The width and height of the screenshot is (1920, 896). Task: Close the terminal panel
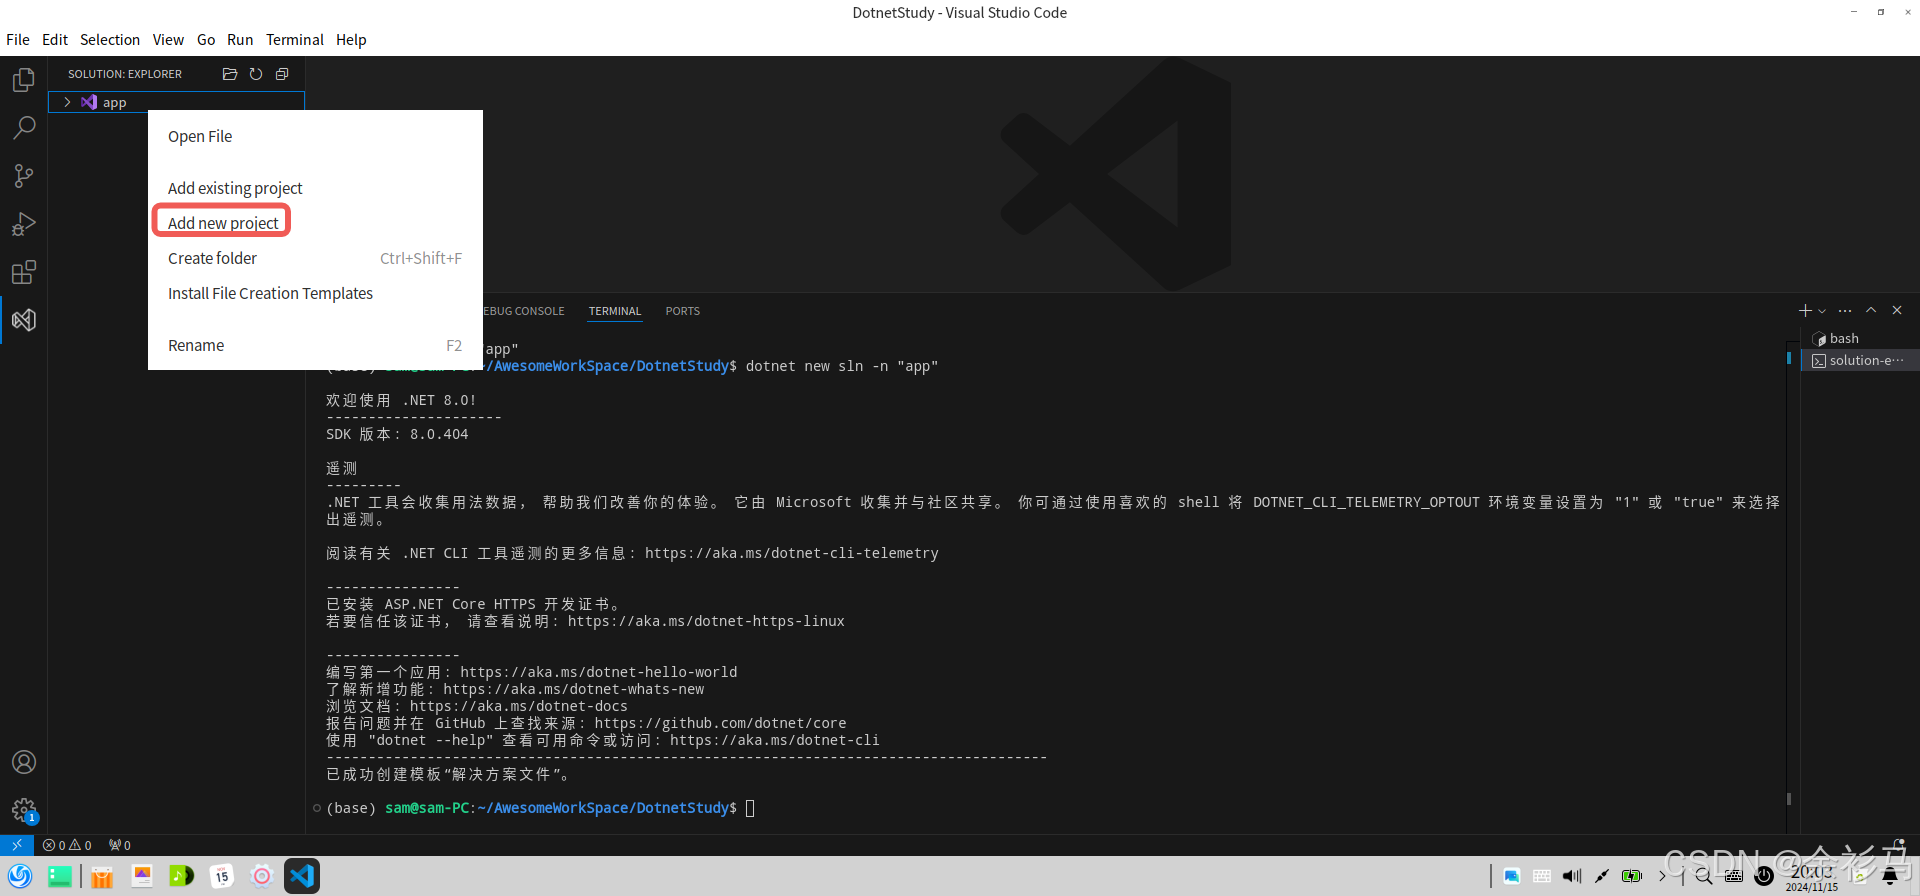(x=1897, y=311)
